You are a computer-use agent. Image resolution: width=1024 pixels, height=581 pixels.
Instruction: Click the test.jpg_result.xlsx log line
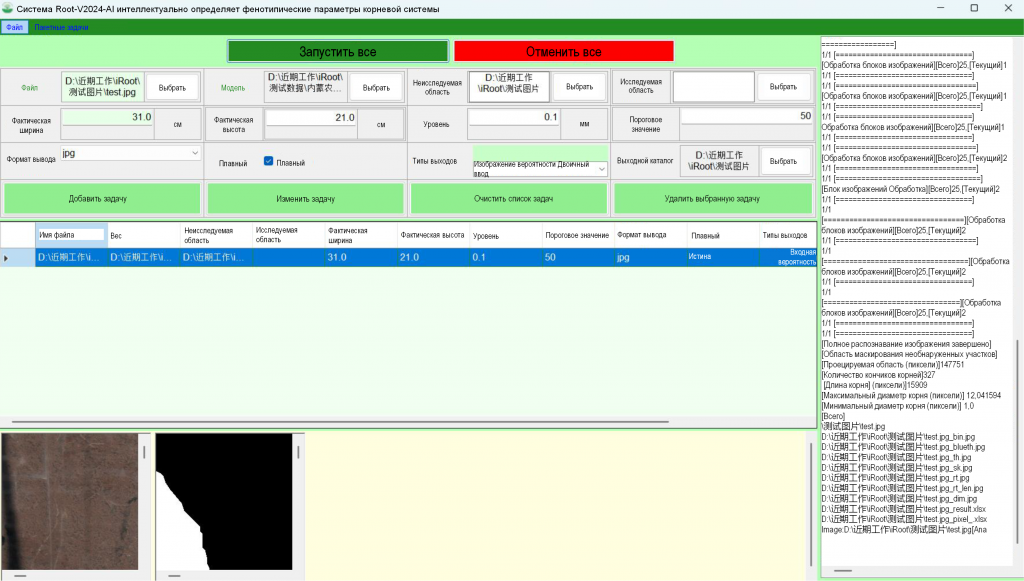pos(904,509)
